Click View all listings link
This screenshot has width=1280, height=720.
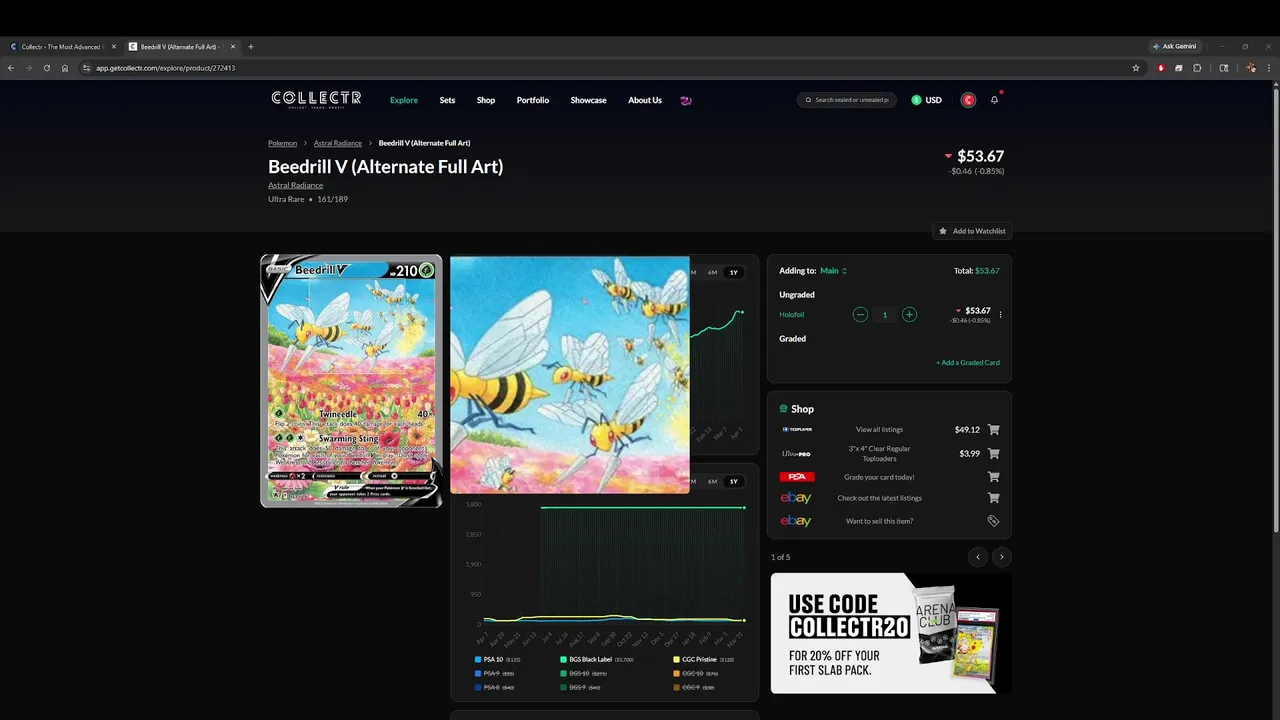click(x=879, y=430)
